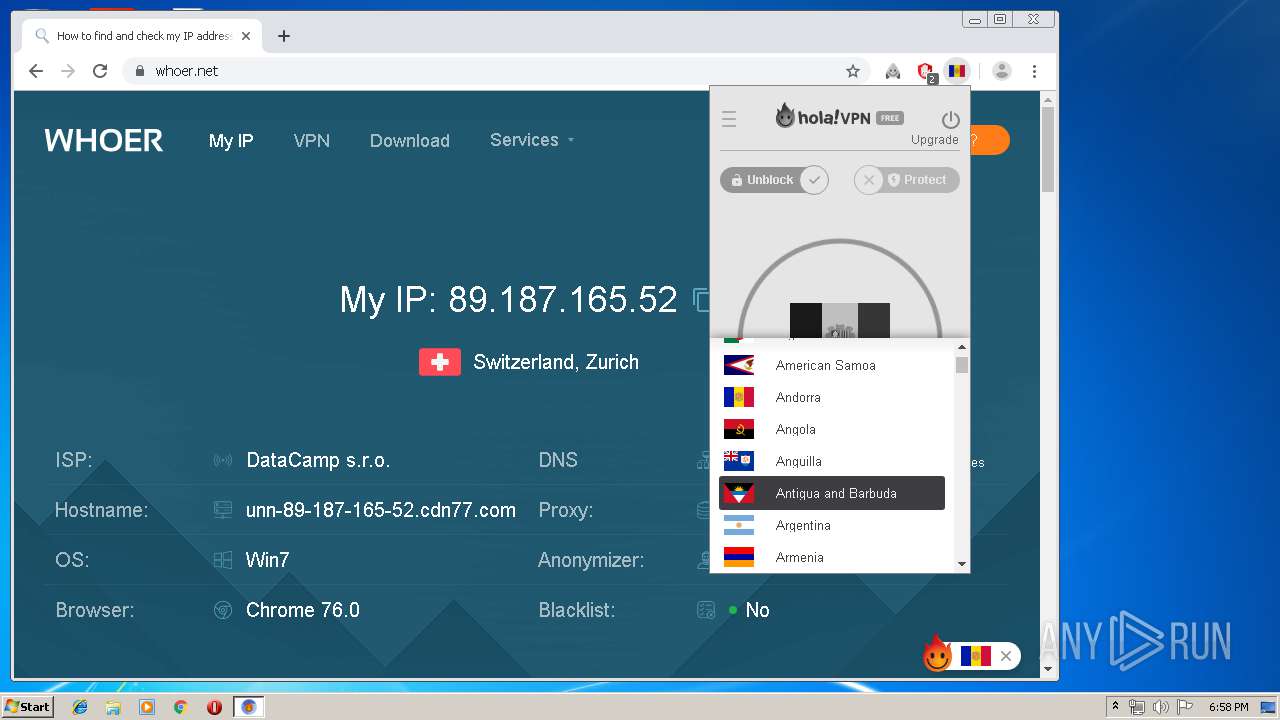Go forward in browser

[68, 71]
